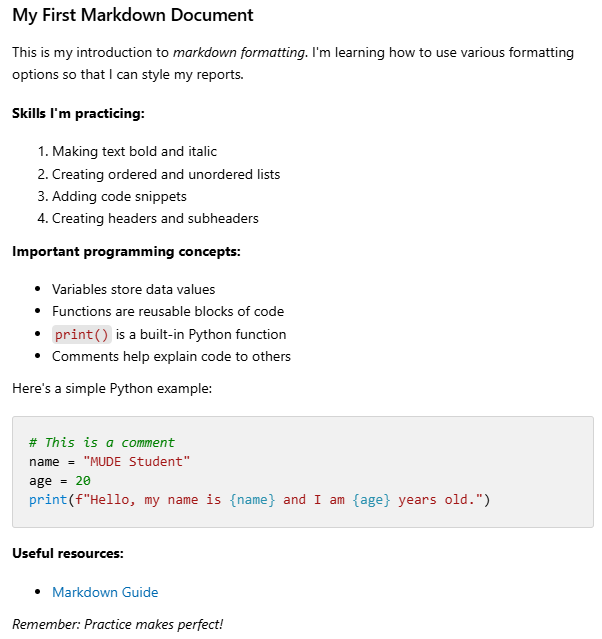Click the "Variables store data values" bullet
This screenshot has width=602, height=639.
[x=133, y=289]
